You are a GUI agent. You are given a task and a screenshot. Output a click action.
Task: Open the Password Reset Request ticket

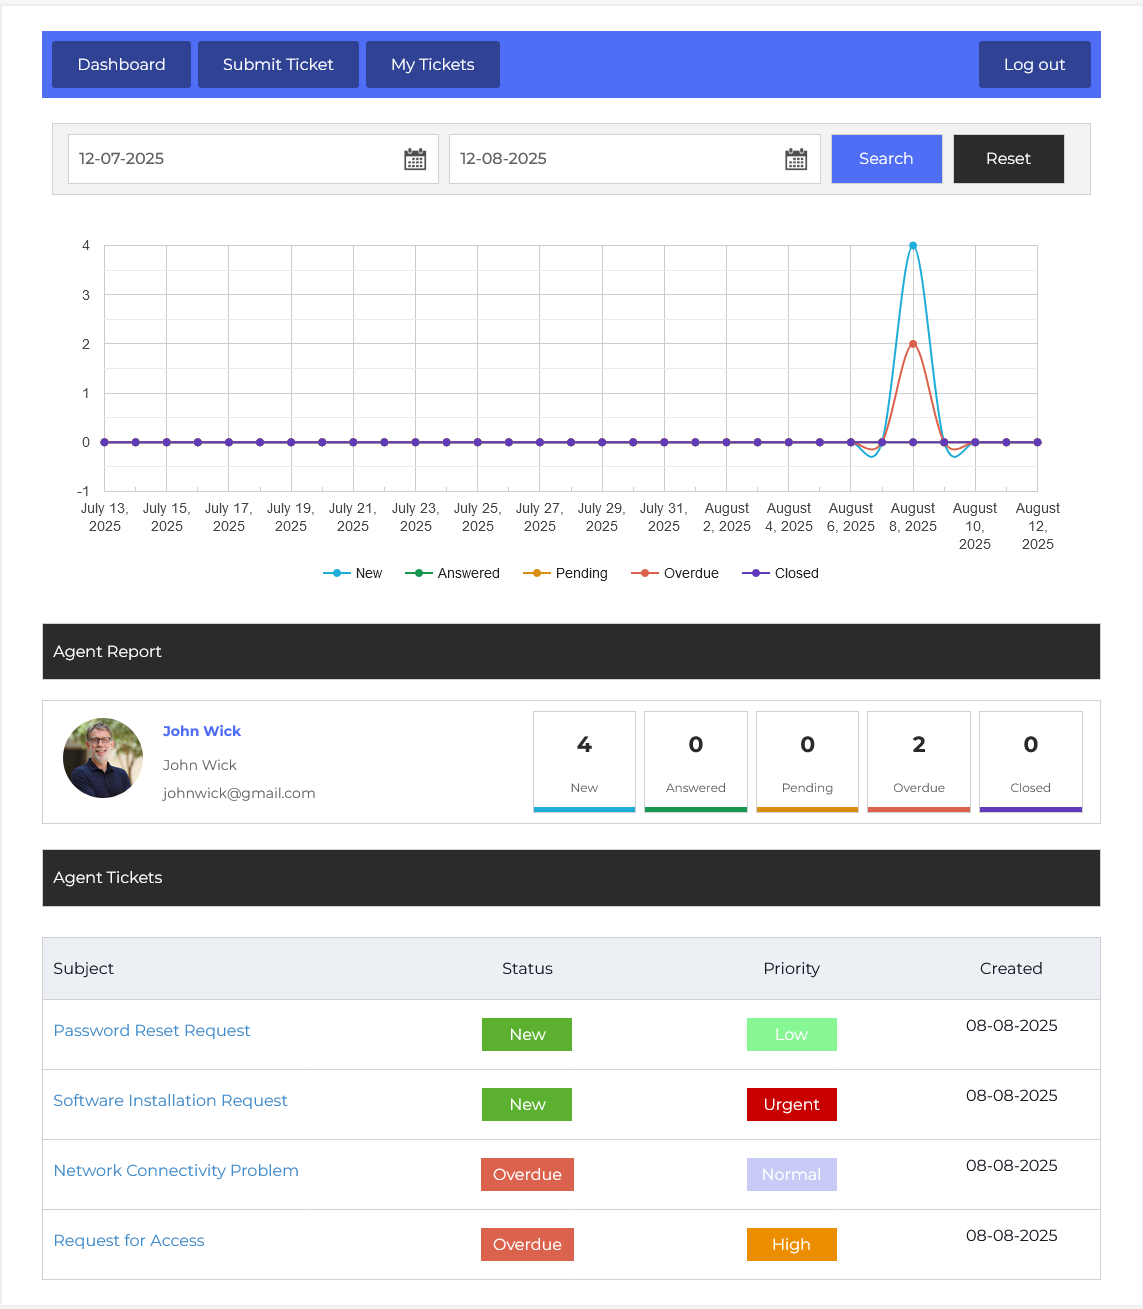[x=152, y=1030]
